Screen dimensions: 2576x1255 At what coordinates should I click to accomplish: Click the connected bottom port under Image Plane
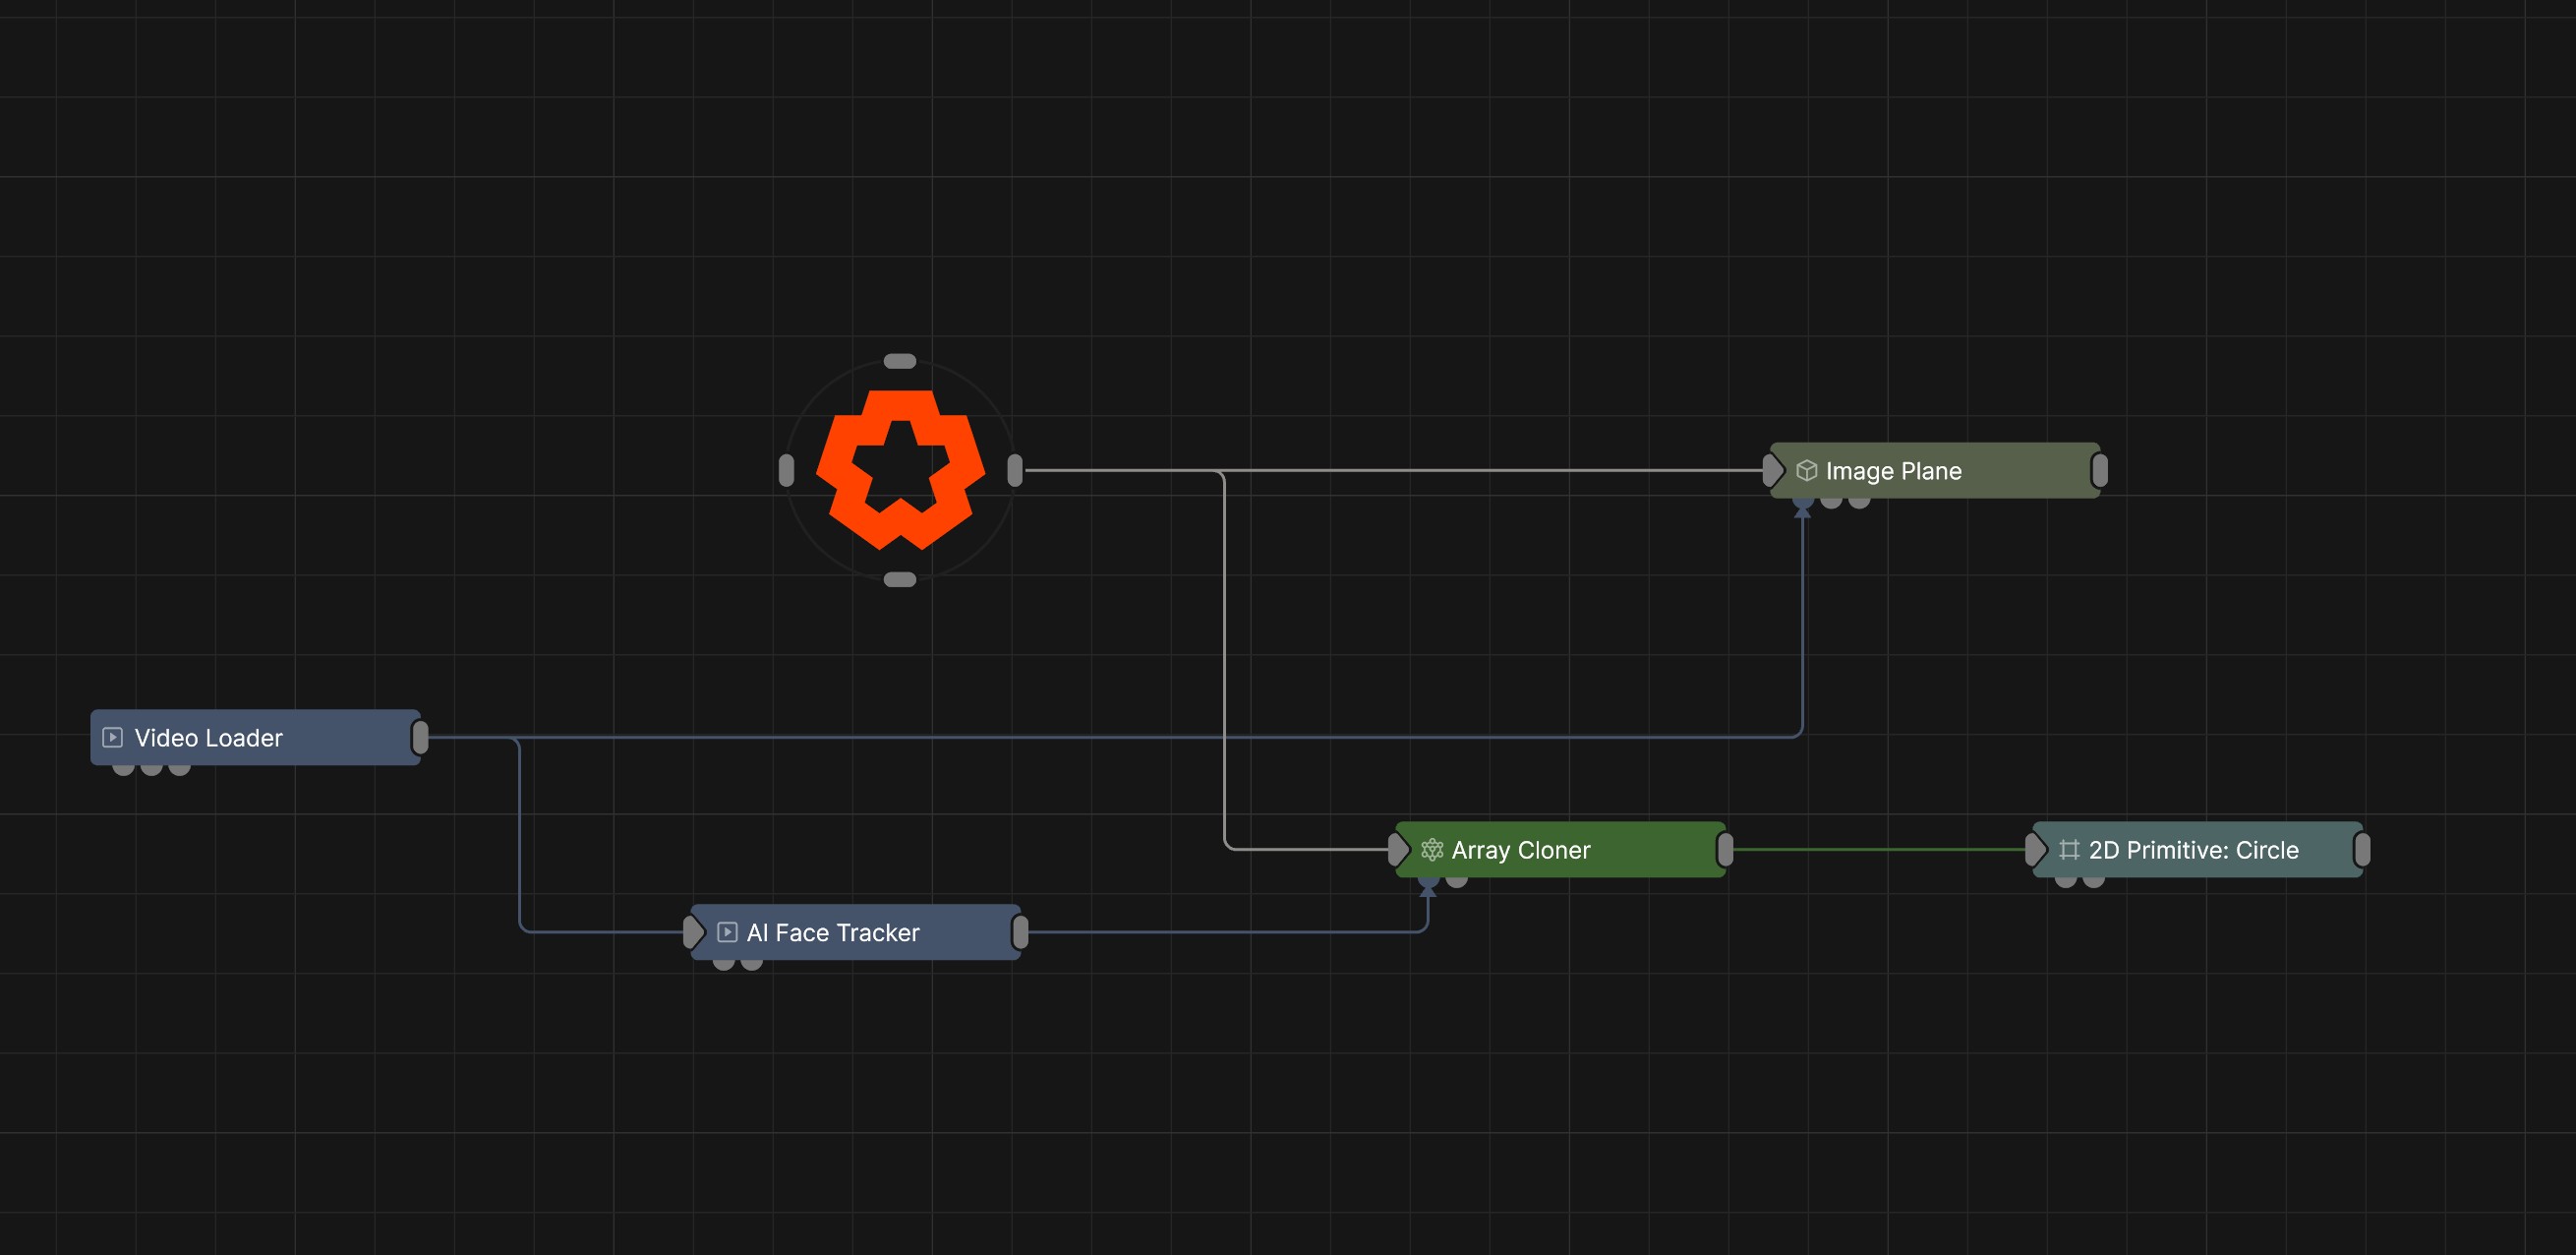click(x=1803, y=502)
